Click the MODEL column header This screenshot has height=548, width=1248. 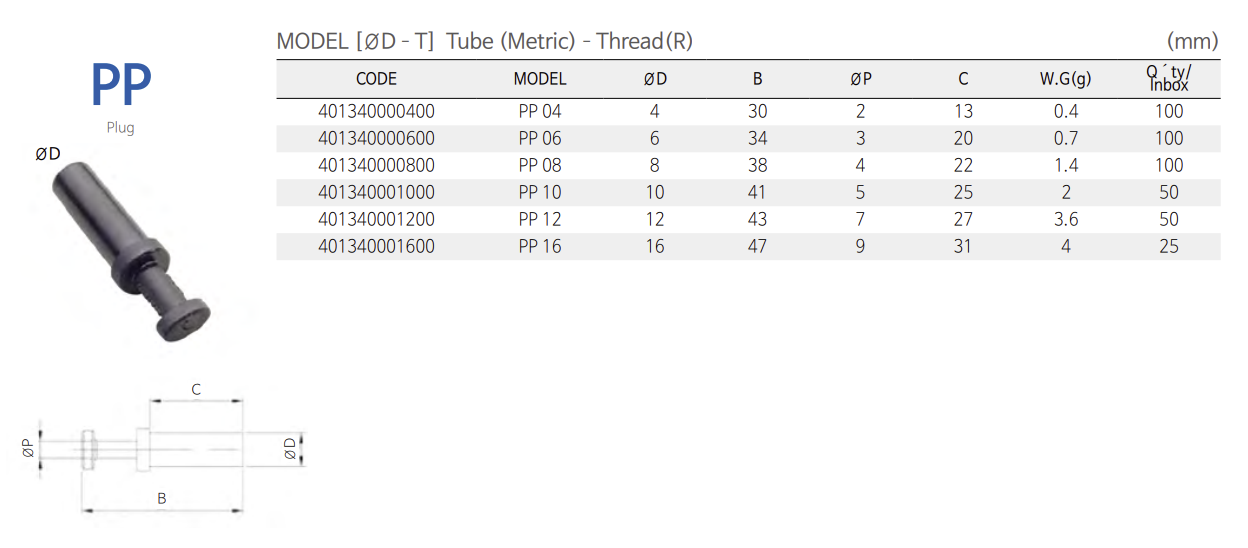[x=540, y=79]
